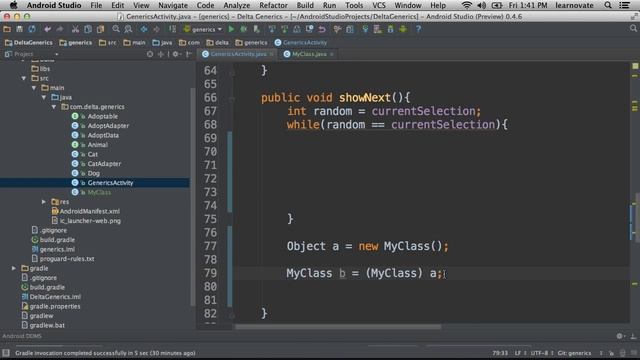This screenshot has height=360, width=640.
Task: Click the Android DDMS panel gear icon
Action: coord(620,336)
